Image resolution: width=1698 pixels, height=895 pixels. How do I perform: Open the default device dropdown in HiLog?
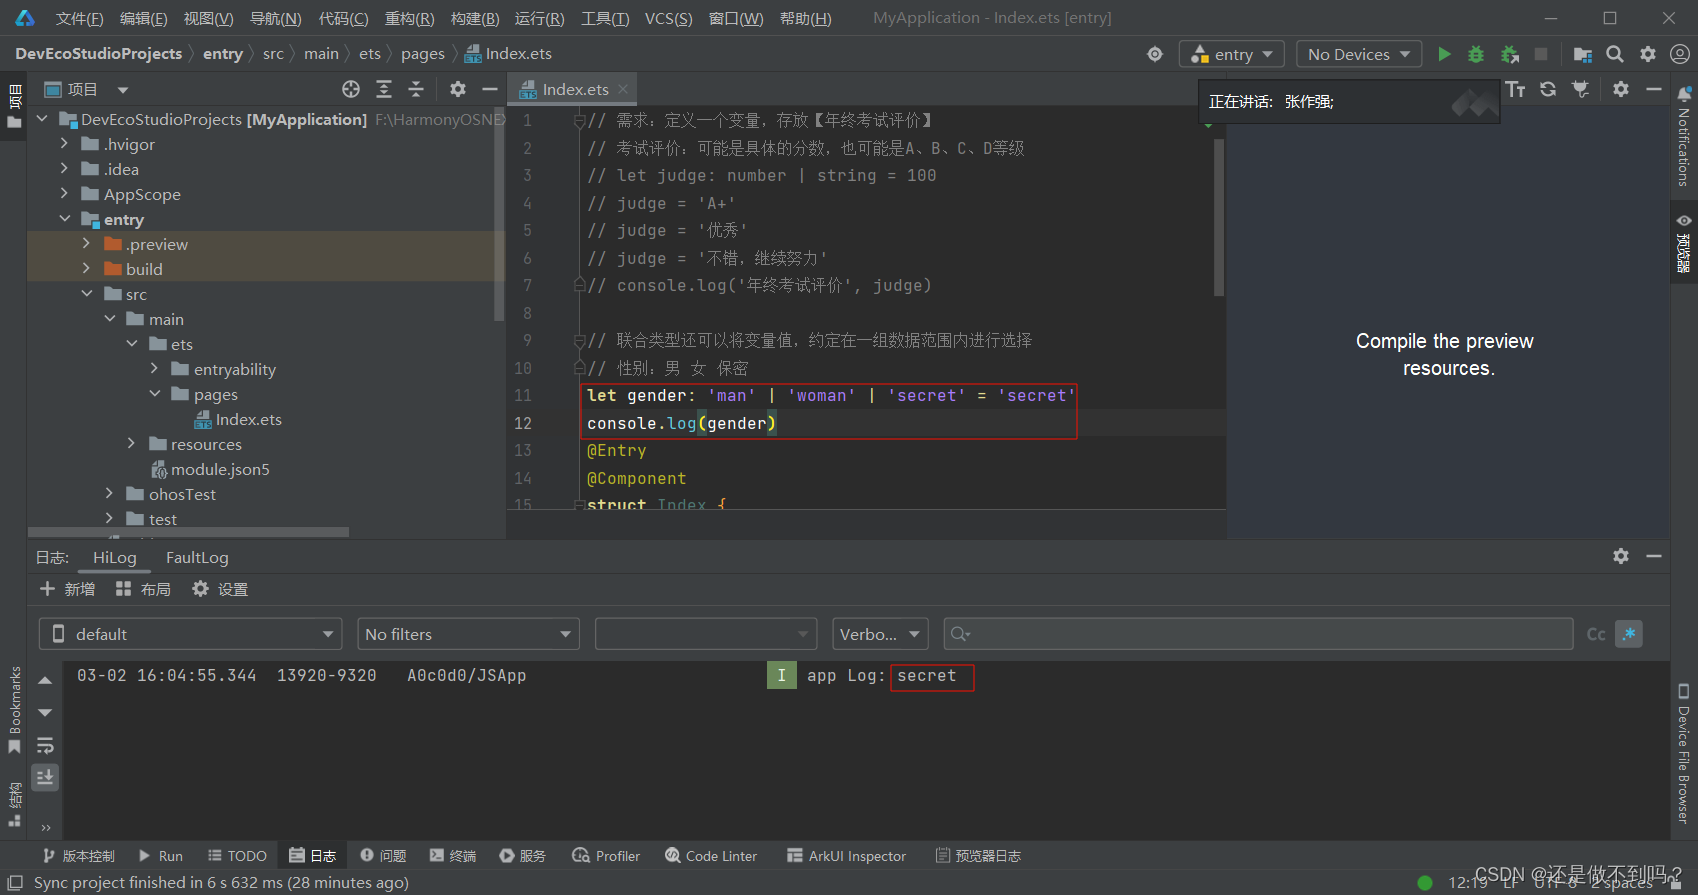pos(190,634)
